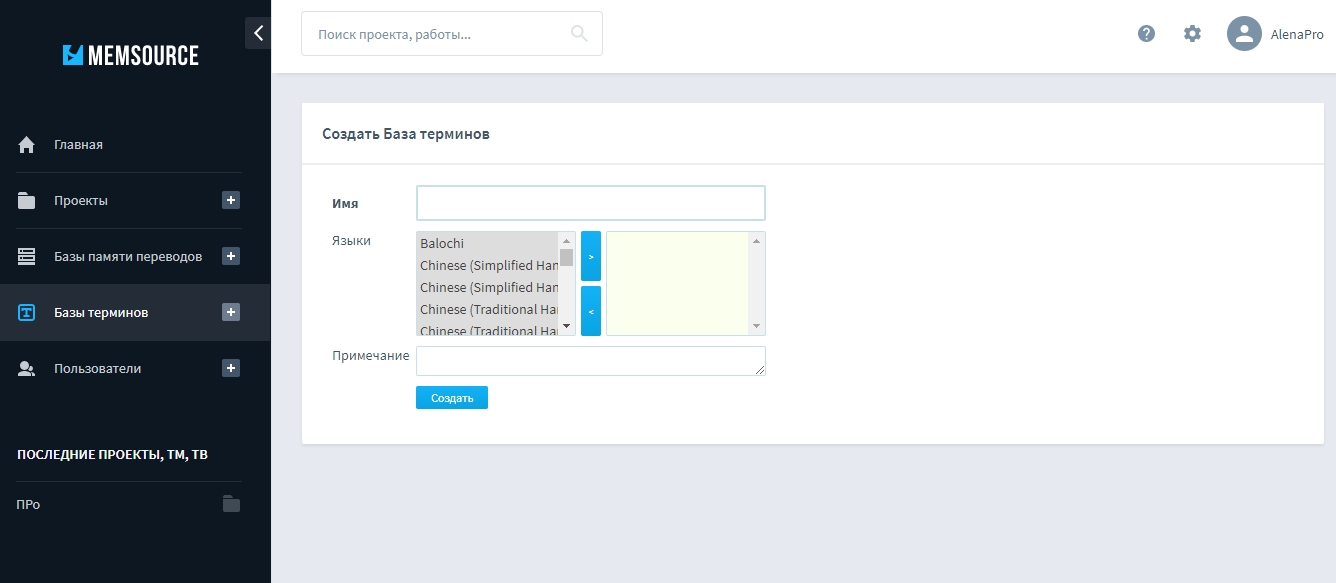Click the search magnifier icon

(x=579, y=34)
